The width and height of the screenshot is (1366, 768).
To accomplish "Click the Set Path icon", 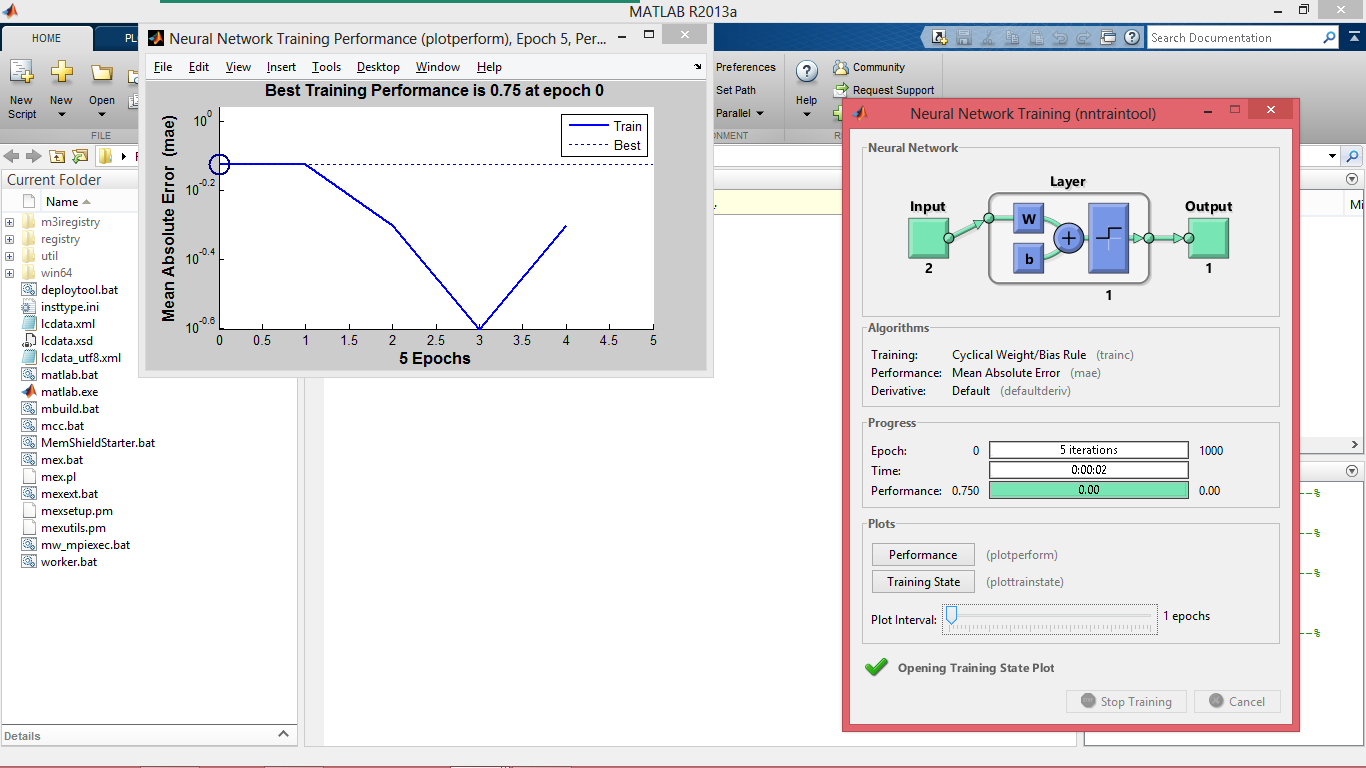I will [x=737, y=89].
